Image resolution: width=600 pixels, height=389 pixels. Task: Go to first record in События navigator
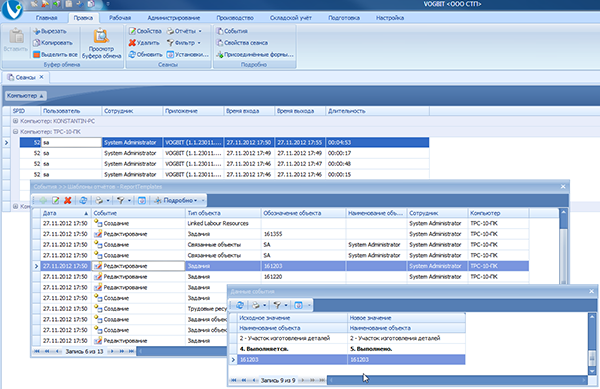tap(36, 351)
